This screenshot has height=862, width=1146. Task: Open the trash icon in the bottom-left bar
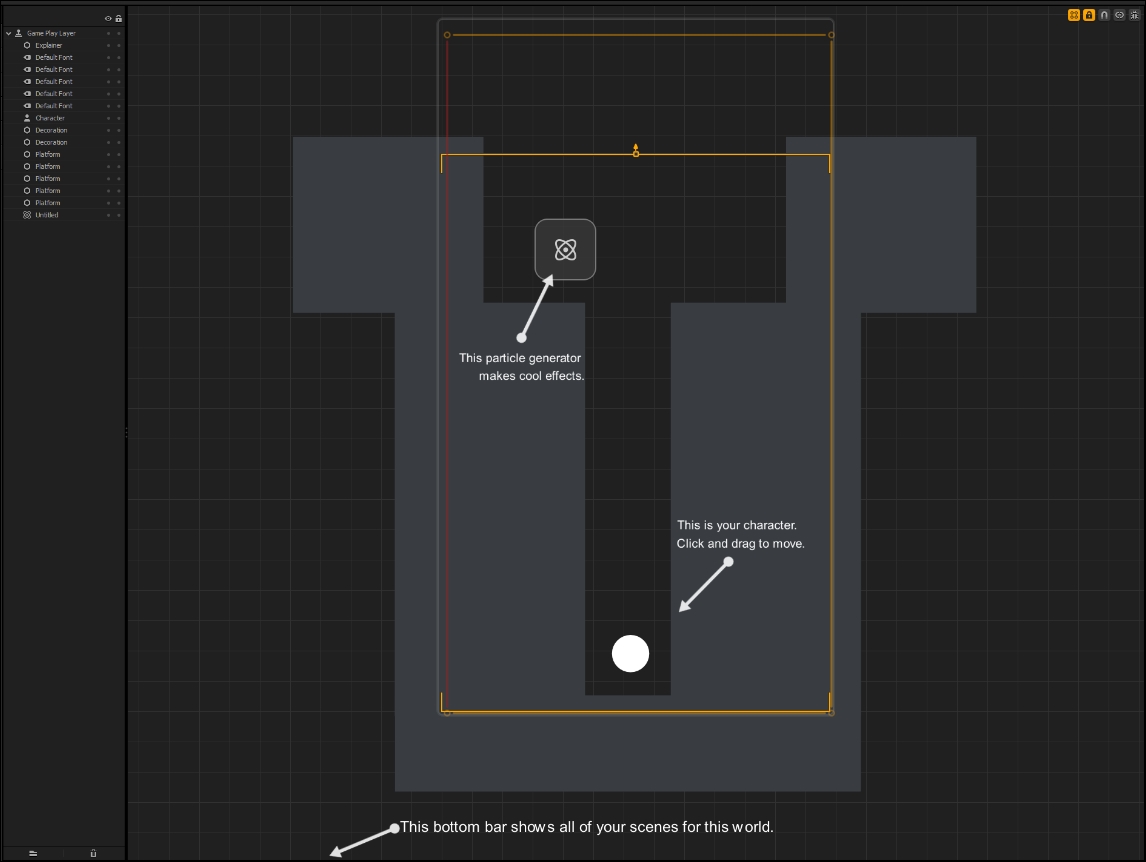pos(92,853)
